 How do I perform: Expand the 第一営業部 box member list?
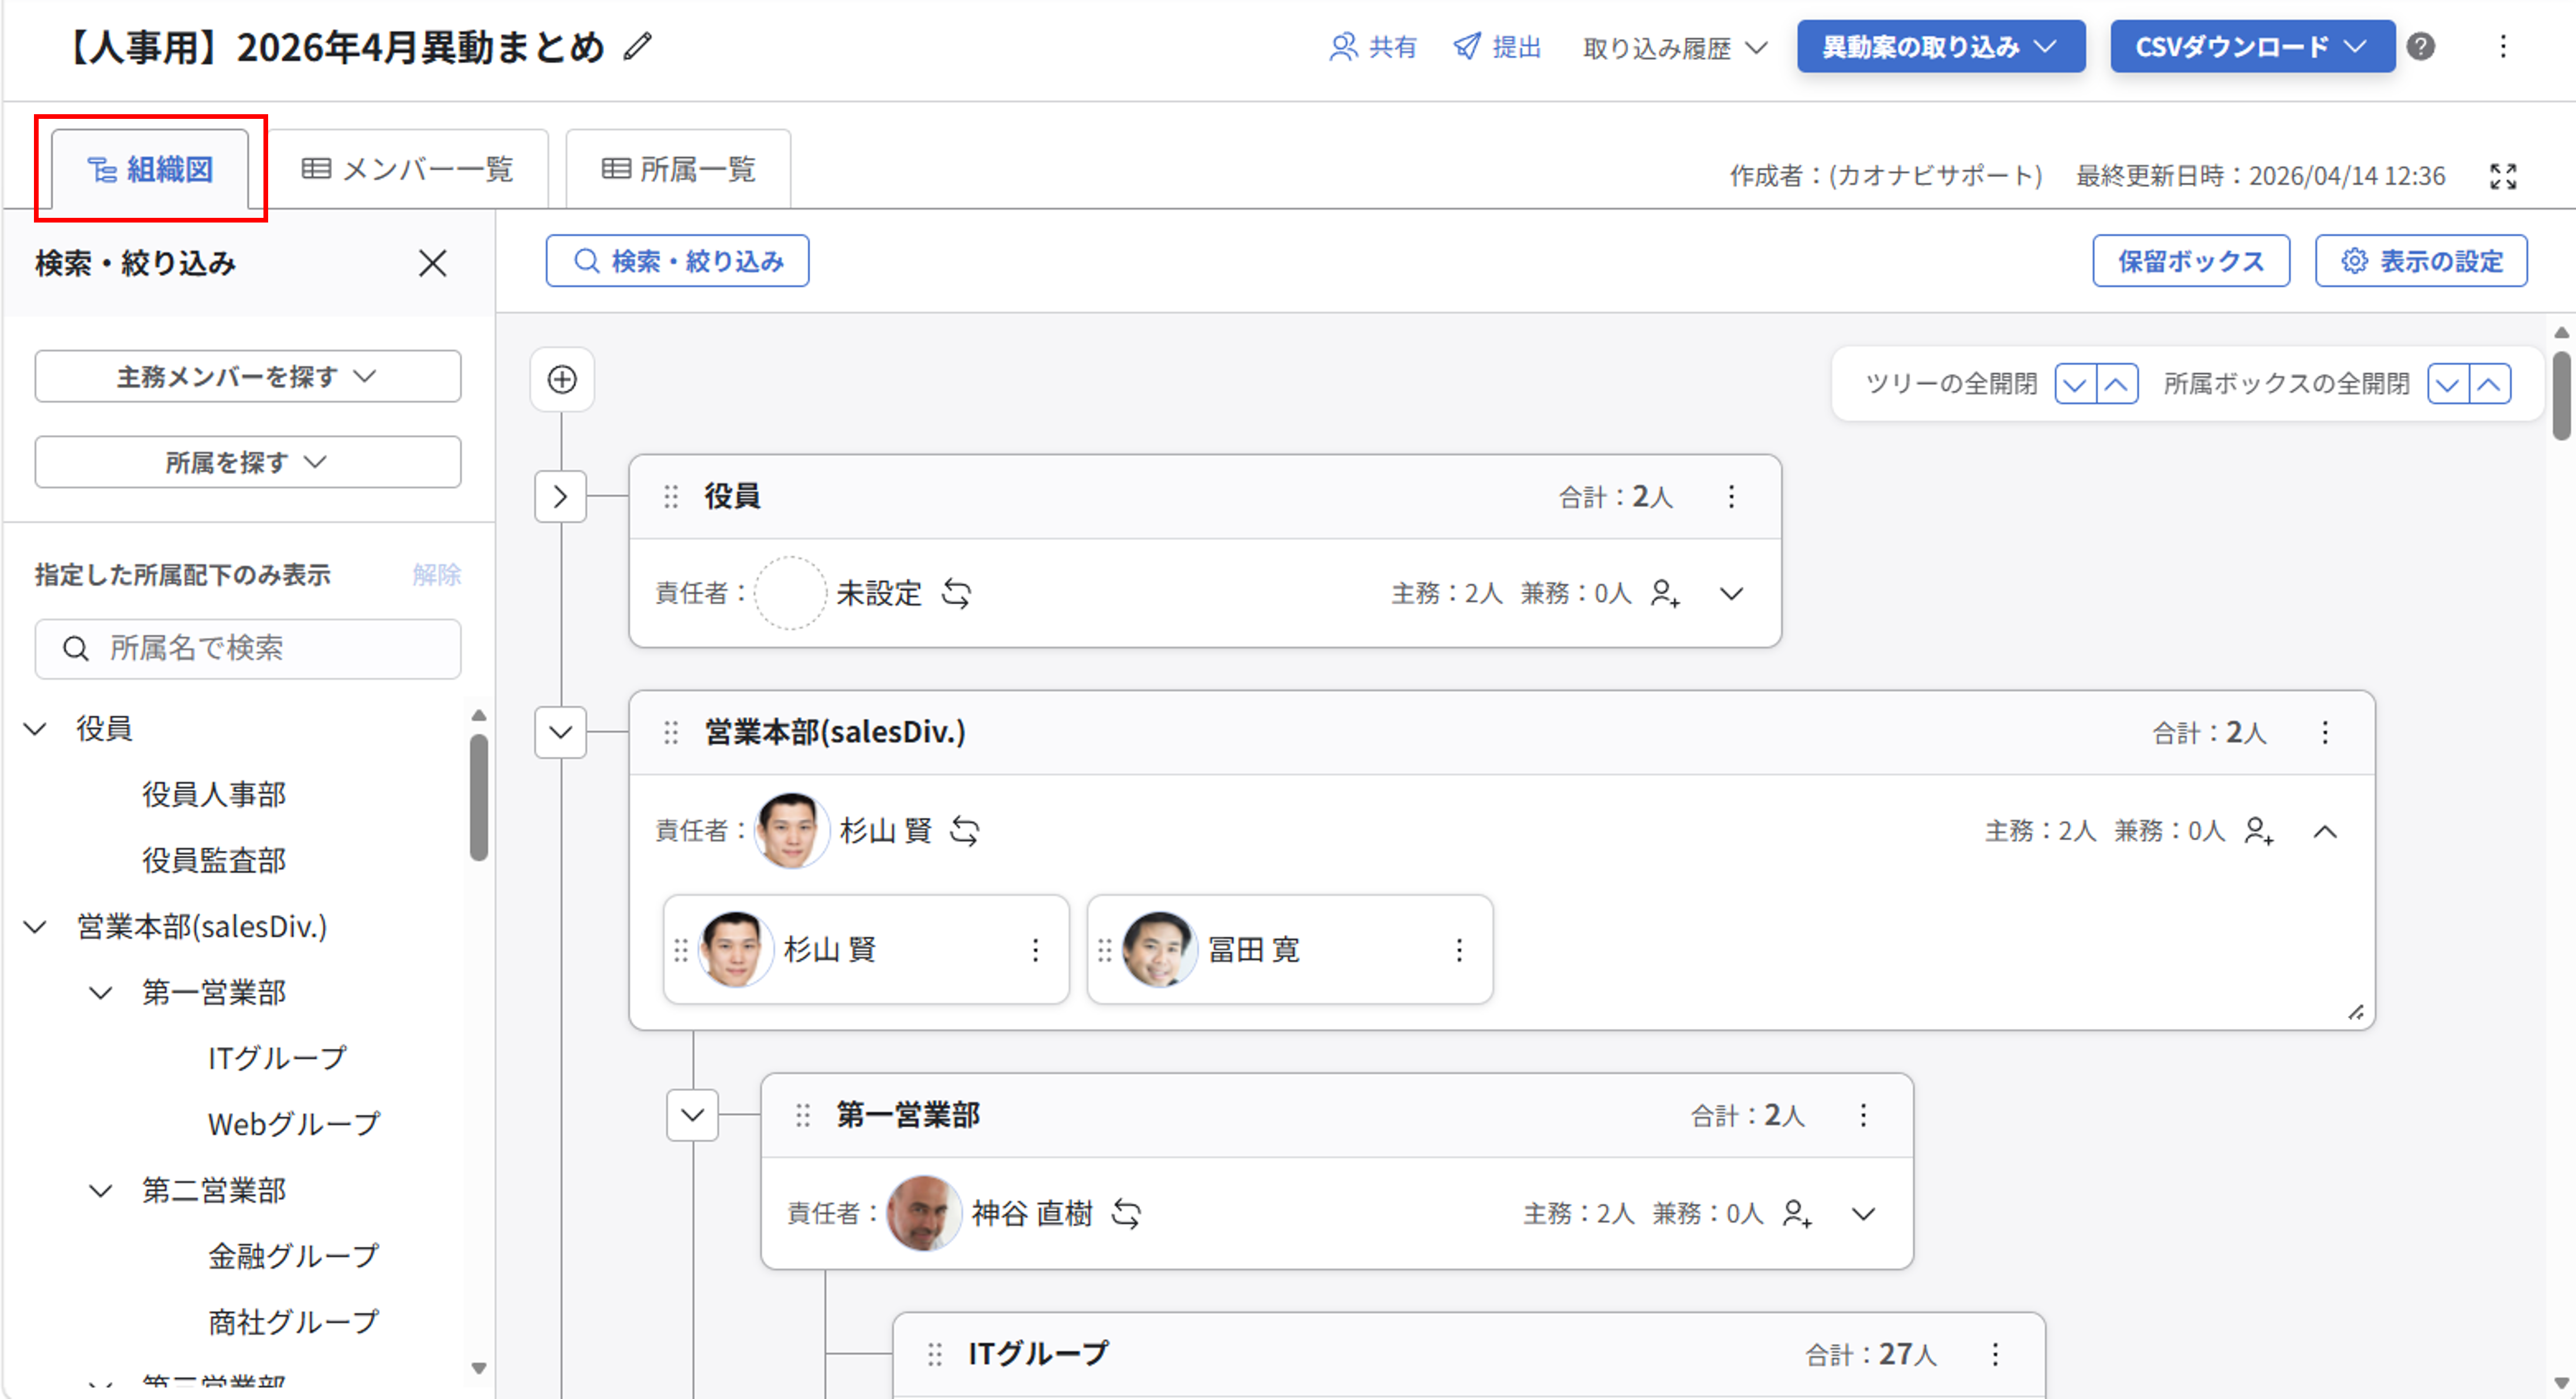(x=1863, y=1213)
